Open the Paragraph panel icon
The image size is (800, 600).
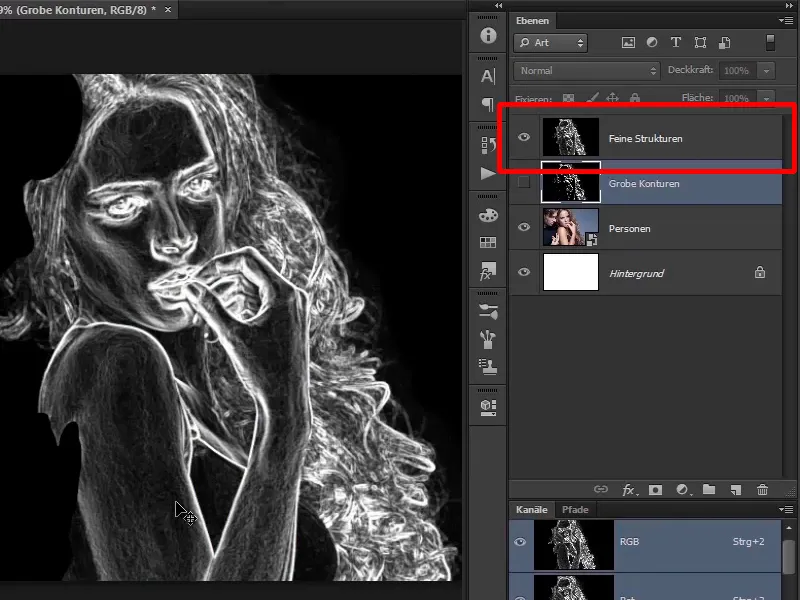[x=488, y=104]
